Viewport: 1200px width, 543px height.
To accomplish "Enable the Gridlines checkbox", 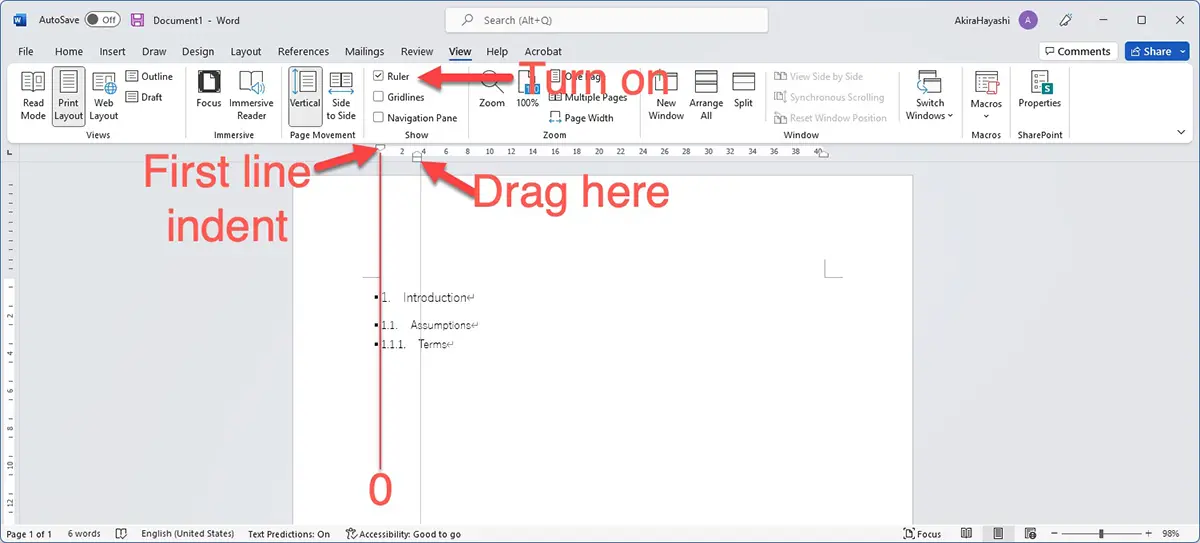I will pos(378,97).
